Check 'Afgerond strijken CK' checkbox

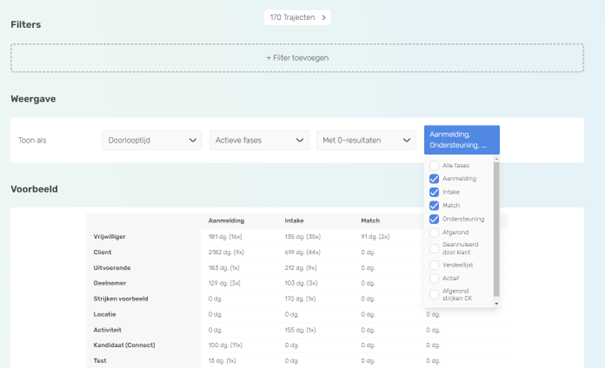[x=434, y=295]
